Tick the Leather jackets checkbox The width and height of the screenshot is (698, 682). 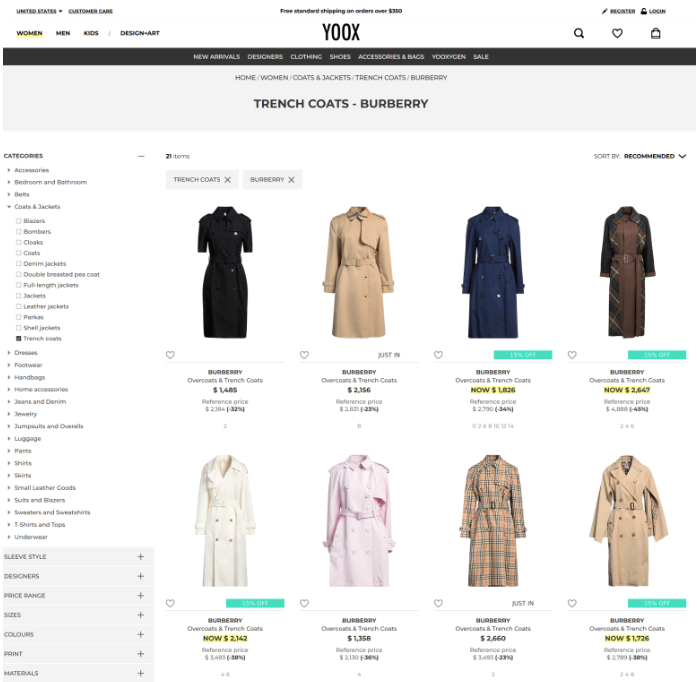(x=19, y=307)
